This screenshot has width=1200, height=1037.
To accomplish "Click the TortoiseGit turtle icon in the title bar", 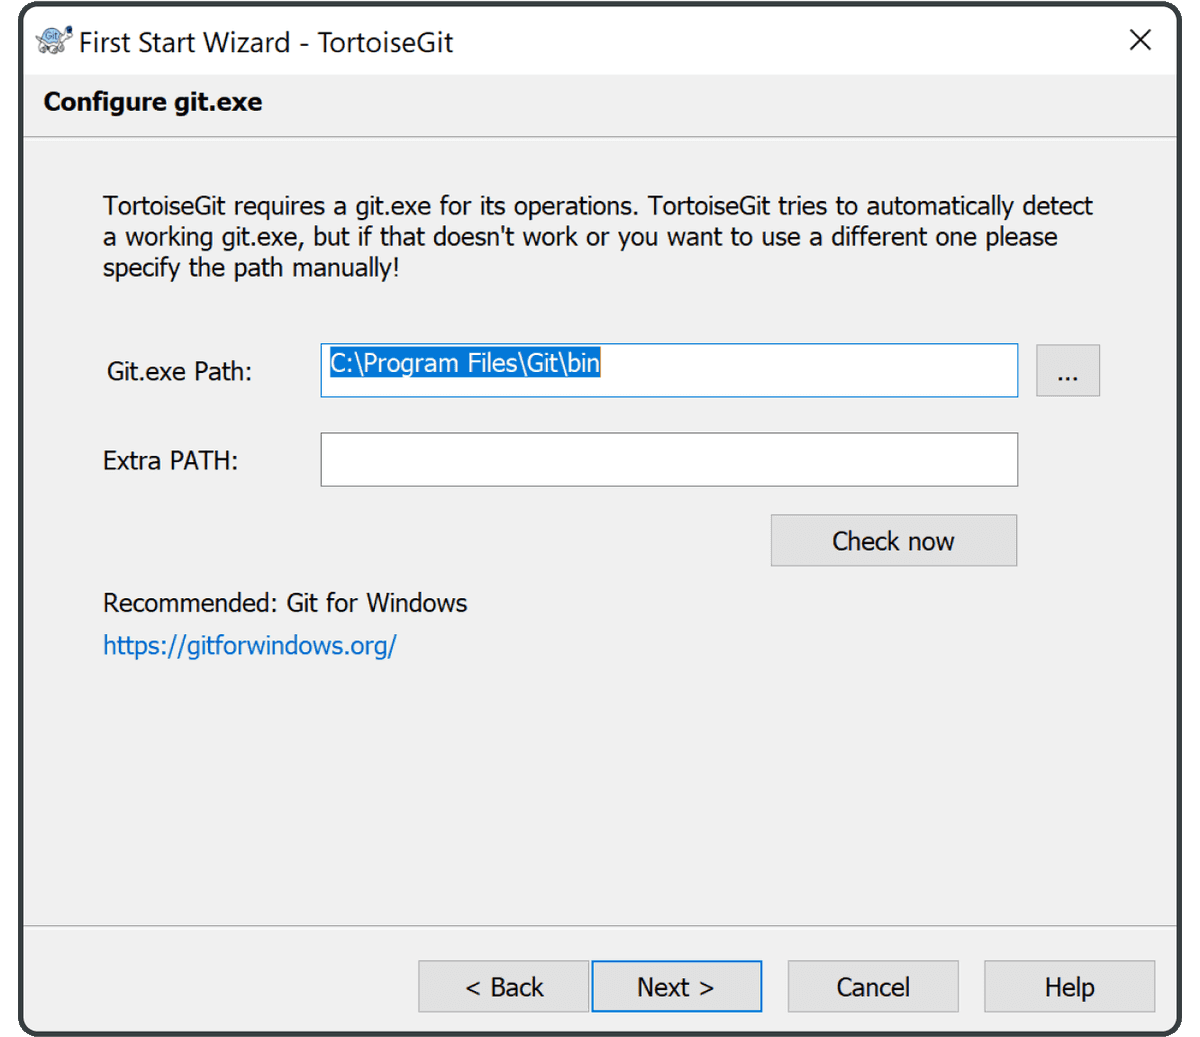I will (x=52, y=40).
